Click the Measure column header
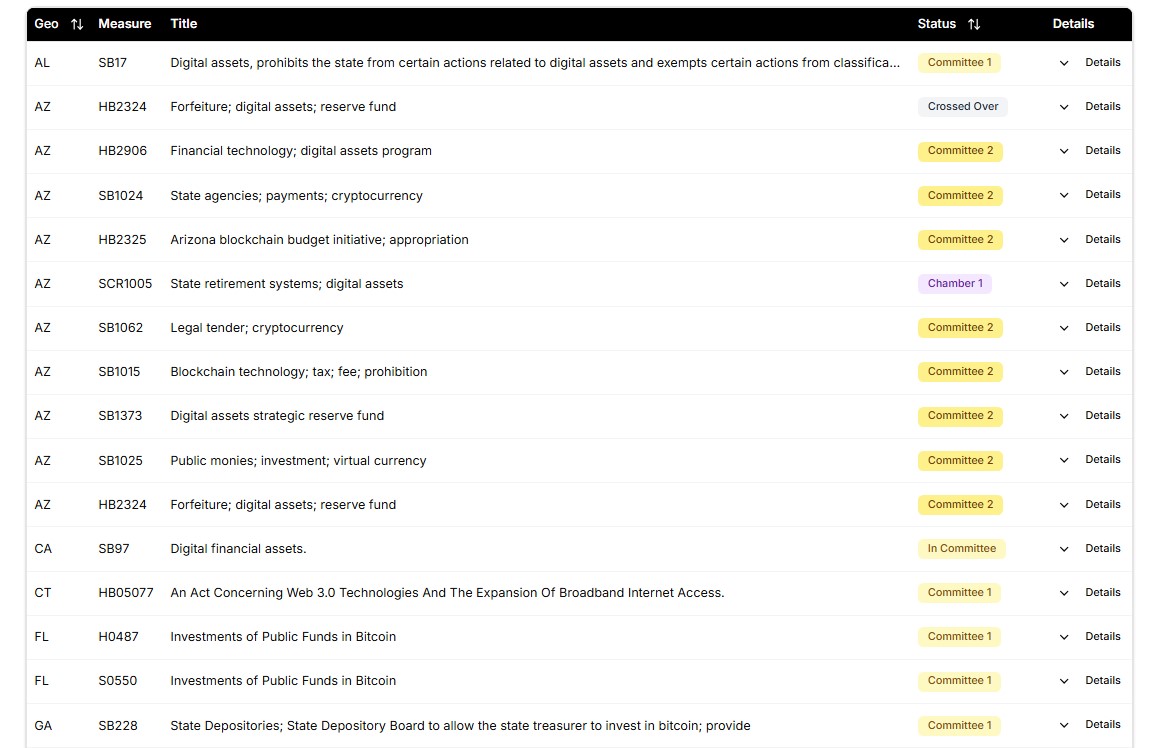Image resolution: width=1150 pixels, height=748 pixels. coord(125,23)
